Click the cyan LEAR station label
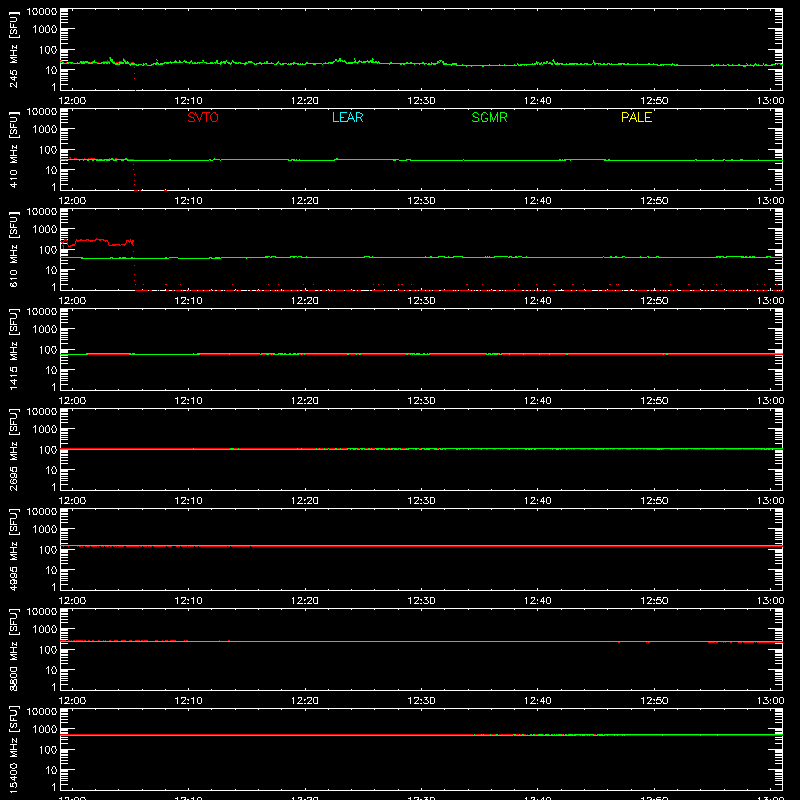The width and height of the screenshot is (800, 800). (347, 117)
